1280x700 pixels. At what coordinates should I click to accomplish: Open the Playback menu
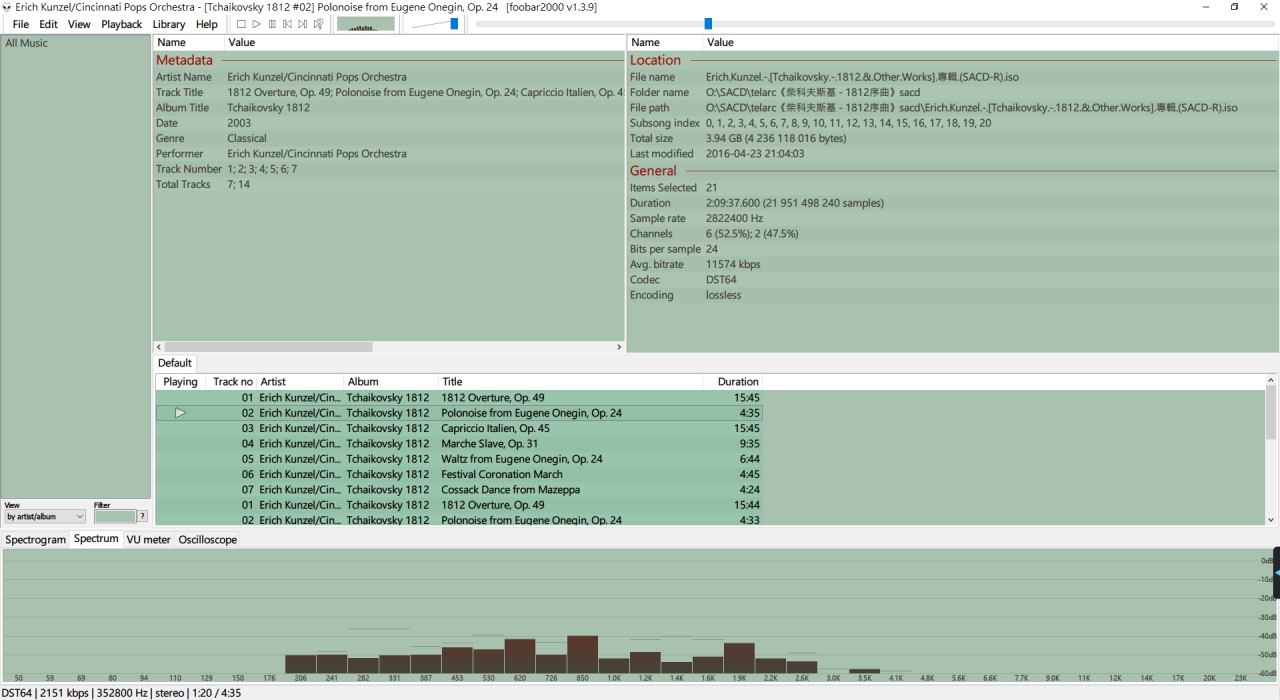[x=121, y=24]
